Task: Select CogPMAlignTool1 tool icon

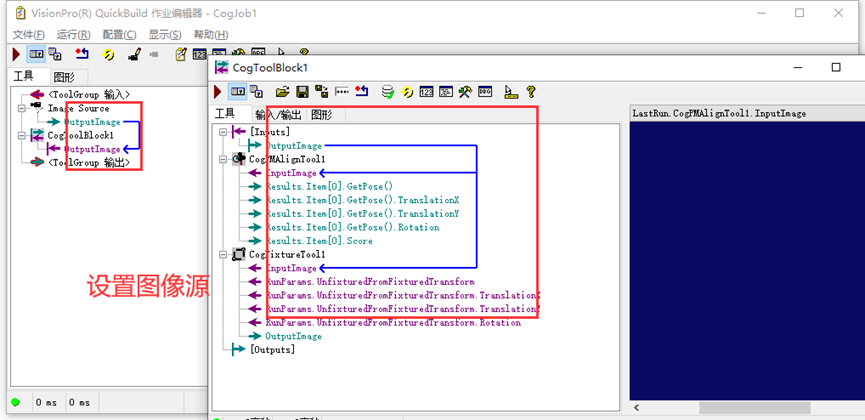Action: pos(239,159)
